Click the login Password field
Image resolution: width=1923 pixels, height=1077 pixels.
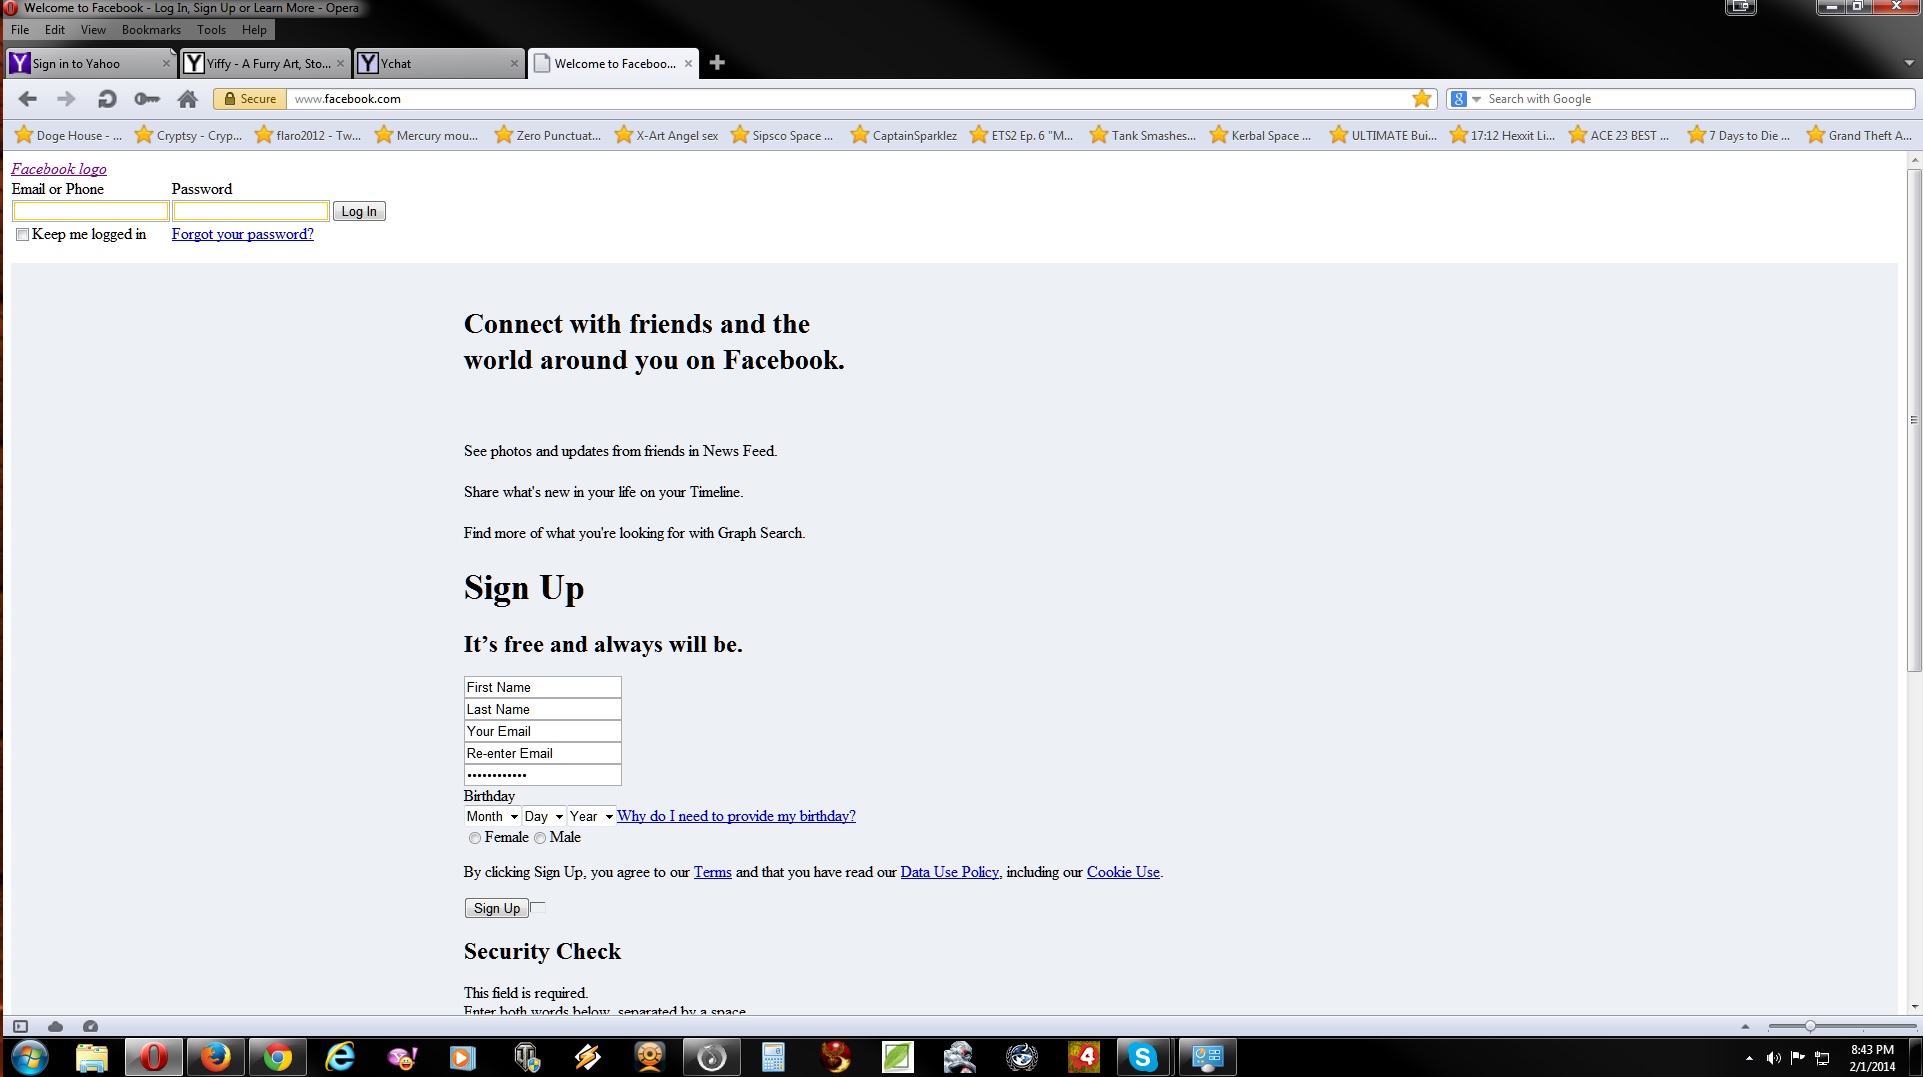click(251, 211)
